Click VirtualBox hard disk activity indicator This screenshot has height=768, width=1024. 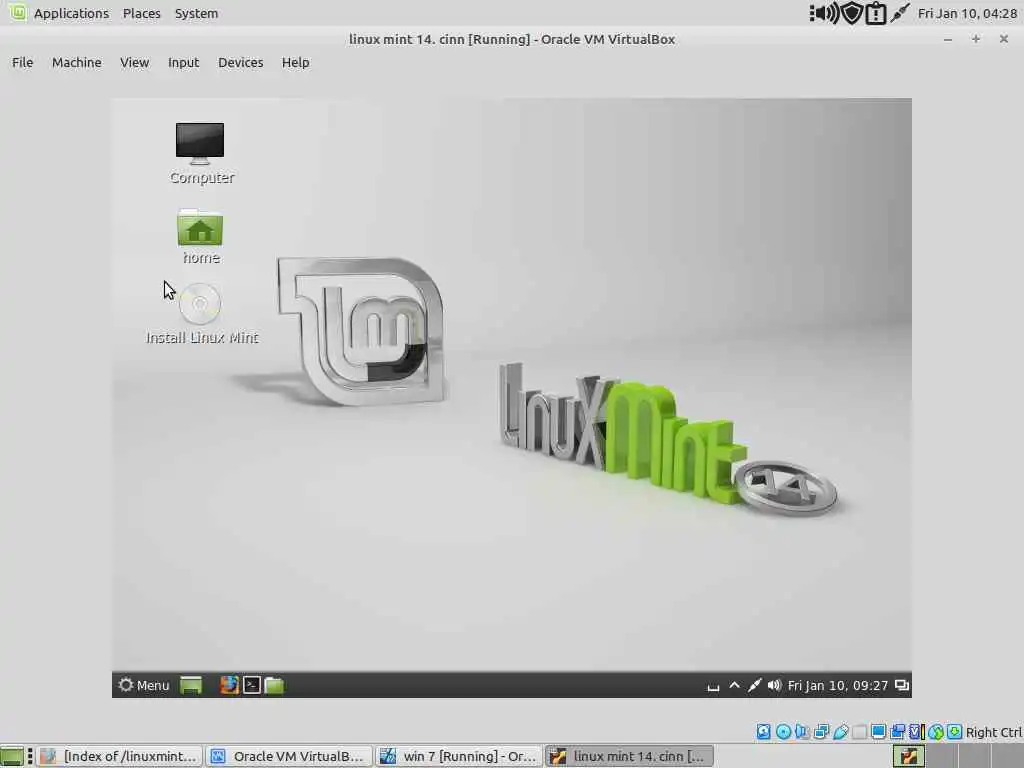coord(763,731)
